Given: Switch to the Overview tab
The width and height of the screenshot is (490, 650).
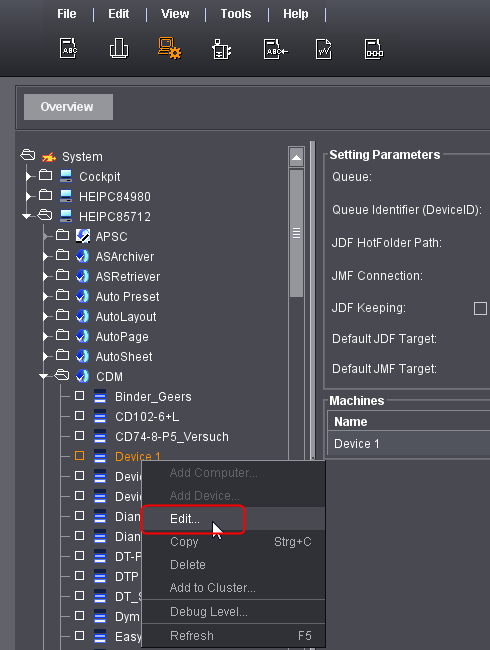Looking at the screenshot, I should point(68,107).
